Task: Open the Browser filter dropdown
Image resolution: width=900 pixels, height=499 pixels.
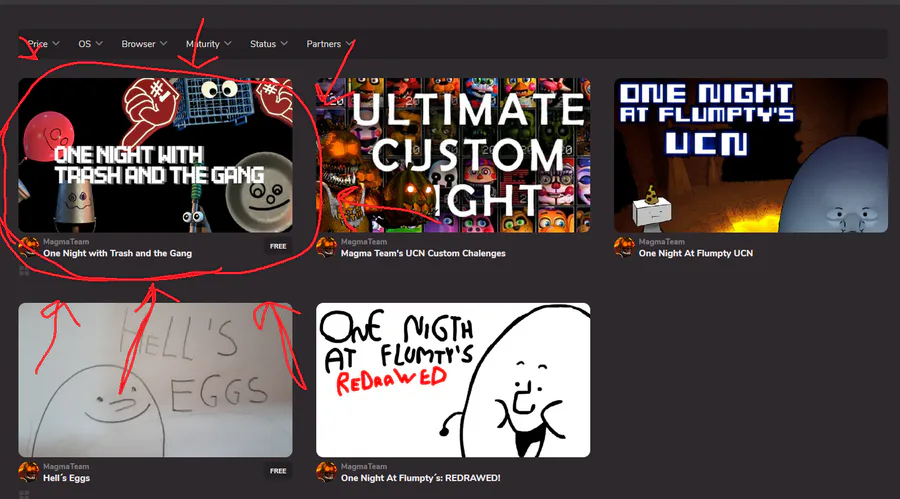Action: coord(144,44)
